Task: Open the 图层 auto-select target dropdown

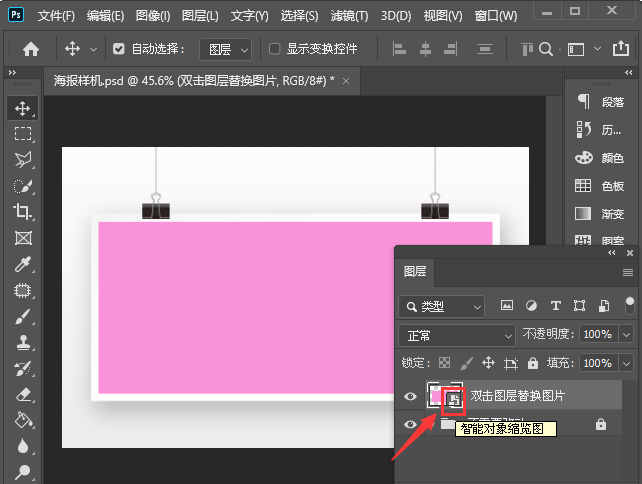Action: 225,49
